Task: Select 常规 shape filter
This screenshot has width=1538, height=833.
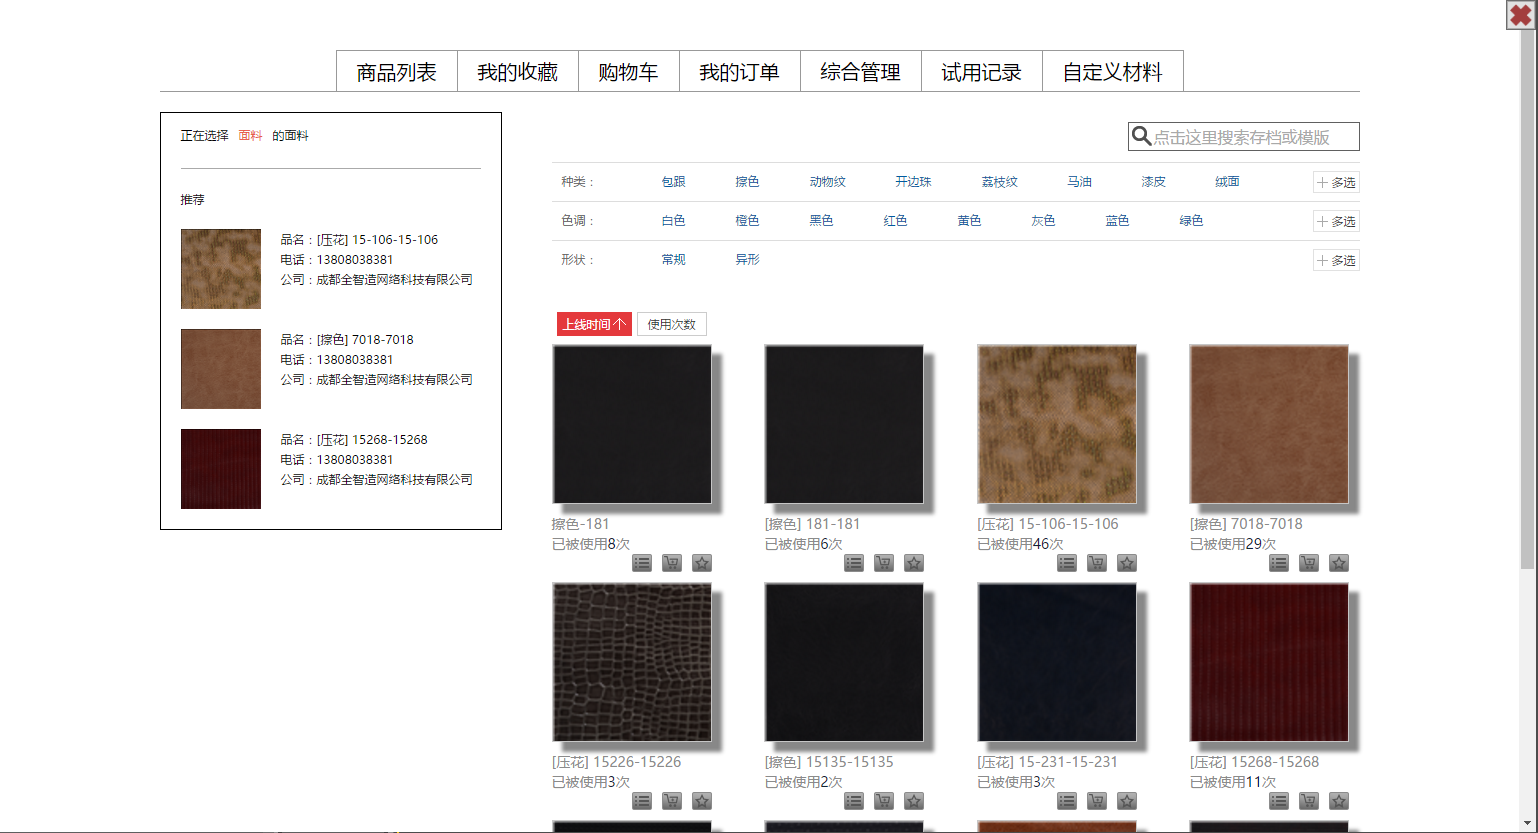Action: [673, 260]
